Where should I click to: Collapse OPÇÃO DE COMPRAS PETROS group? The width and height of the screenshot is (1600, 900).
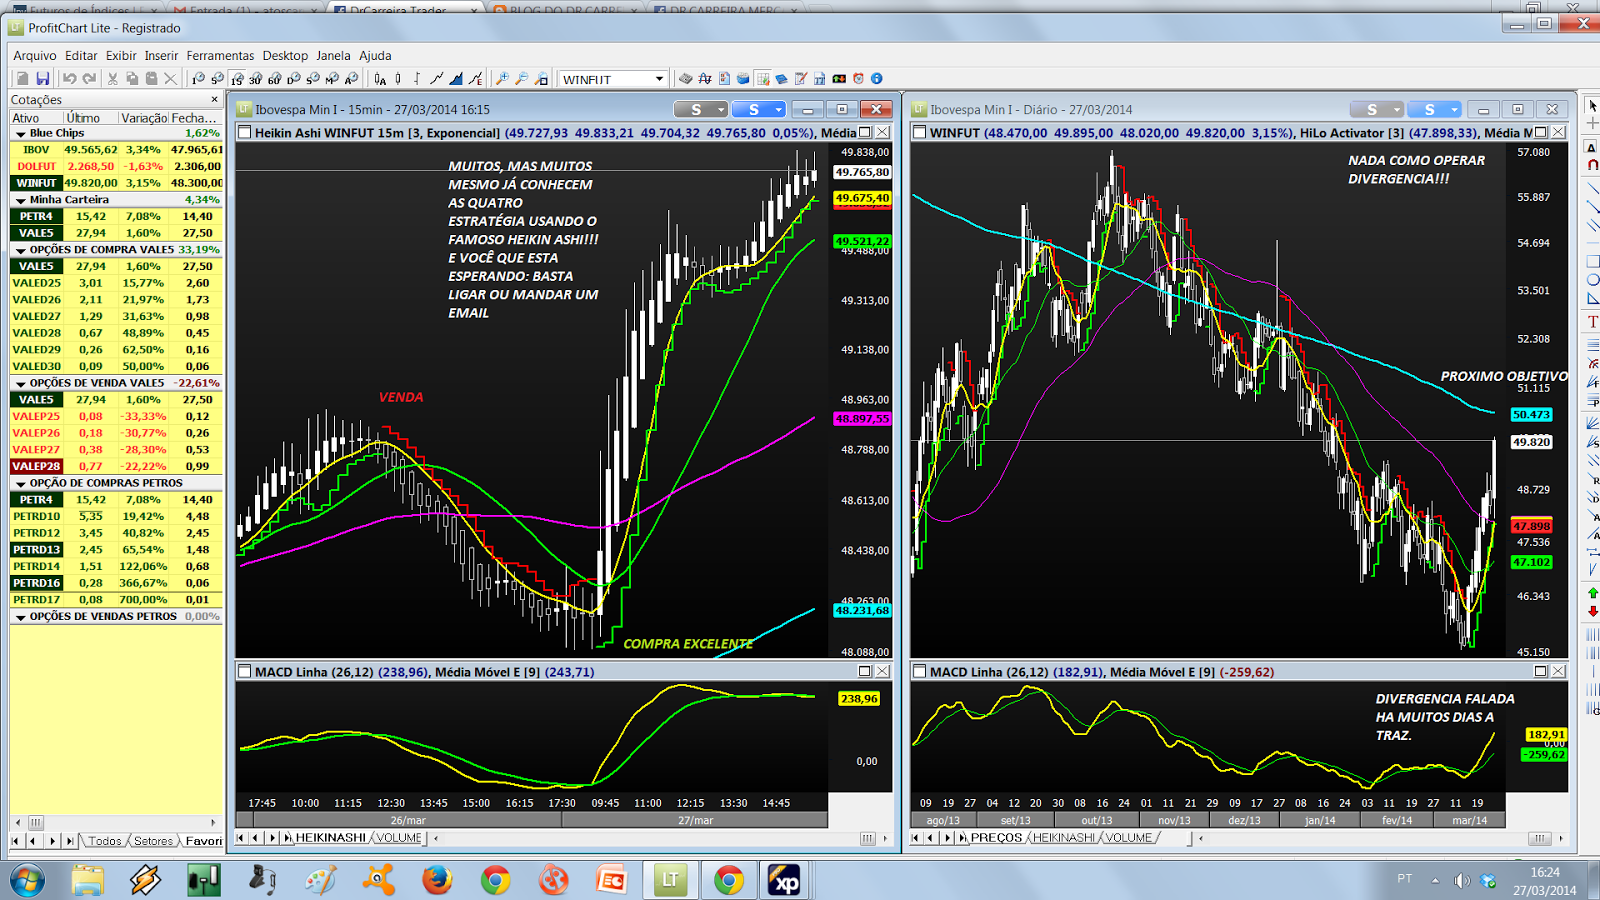click(x=20, y=483)
